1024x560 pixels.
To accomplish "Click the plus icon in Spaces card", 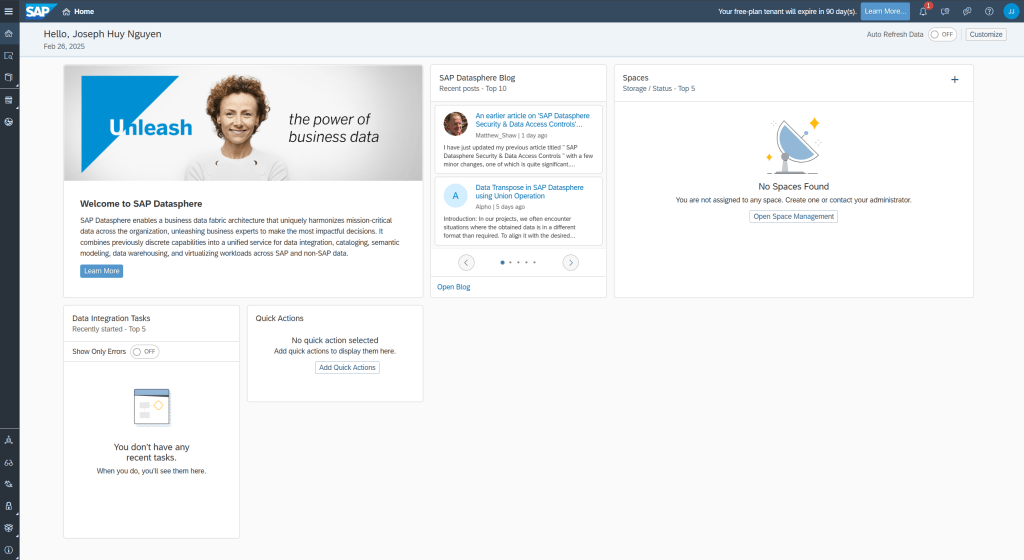I will (954, 79).
